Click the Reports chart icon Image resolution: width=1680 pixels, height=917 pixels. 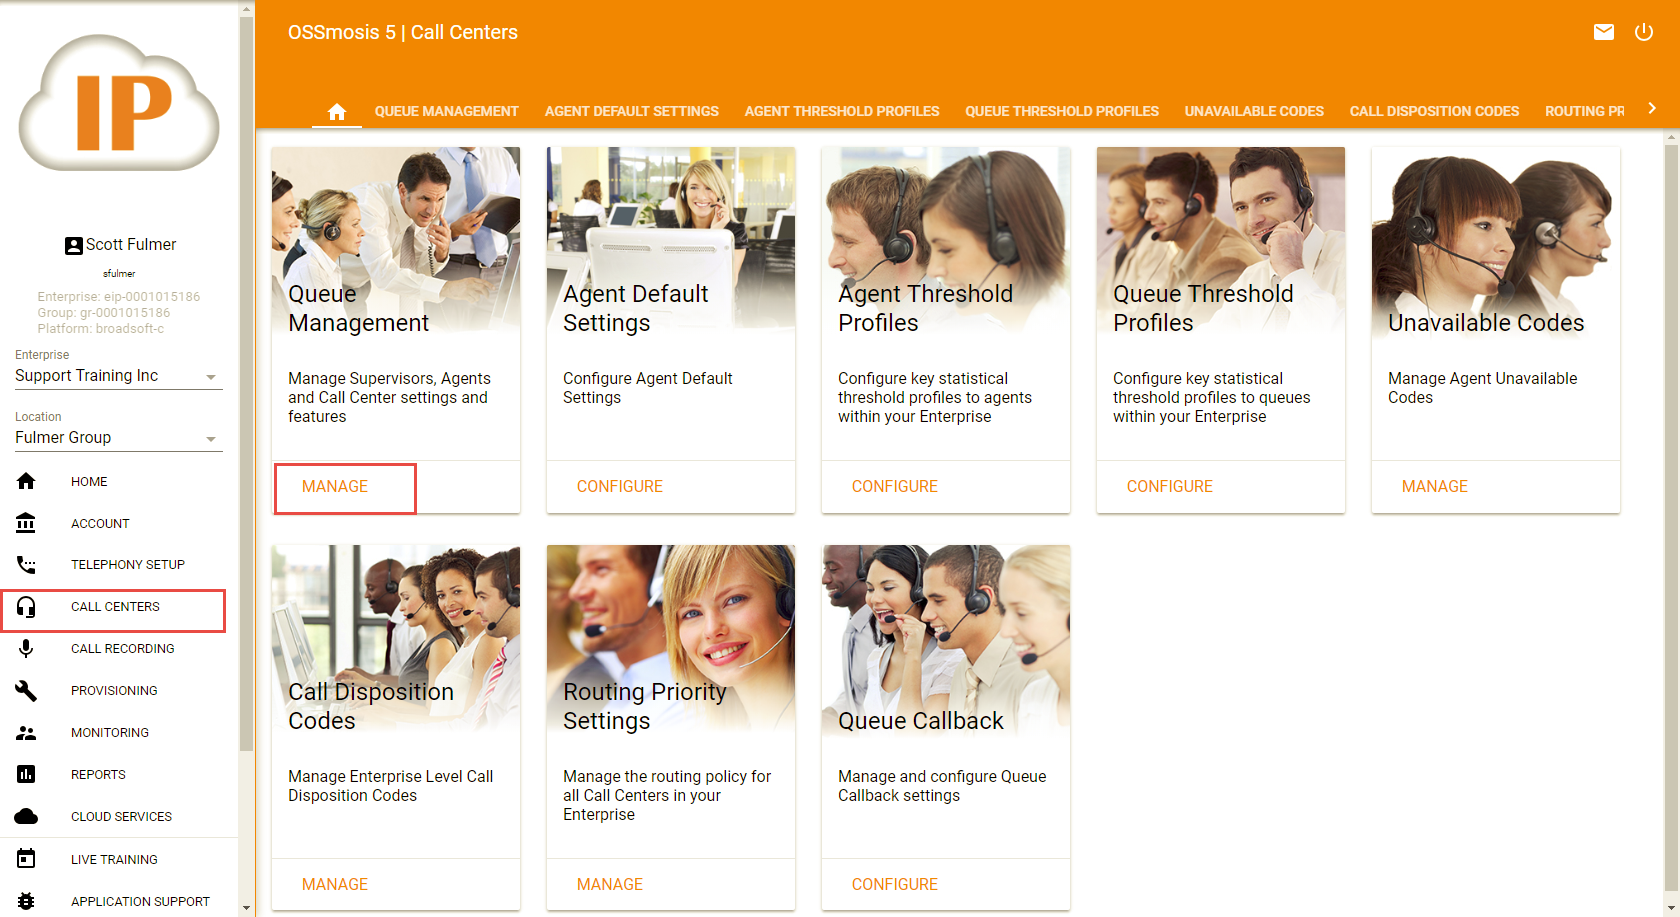pyautogui.click(x=26, y=775)
